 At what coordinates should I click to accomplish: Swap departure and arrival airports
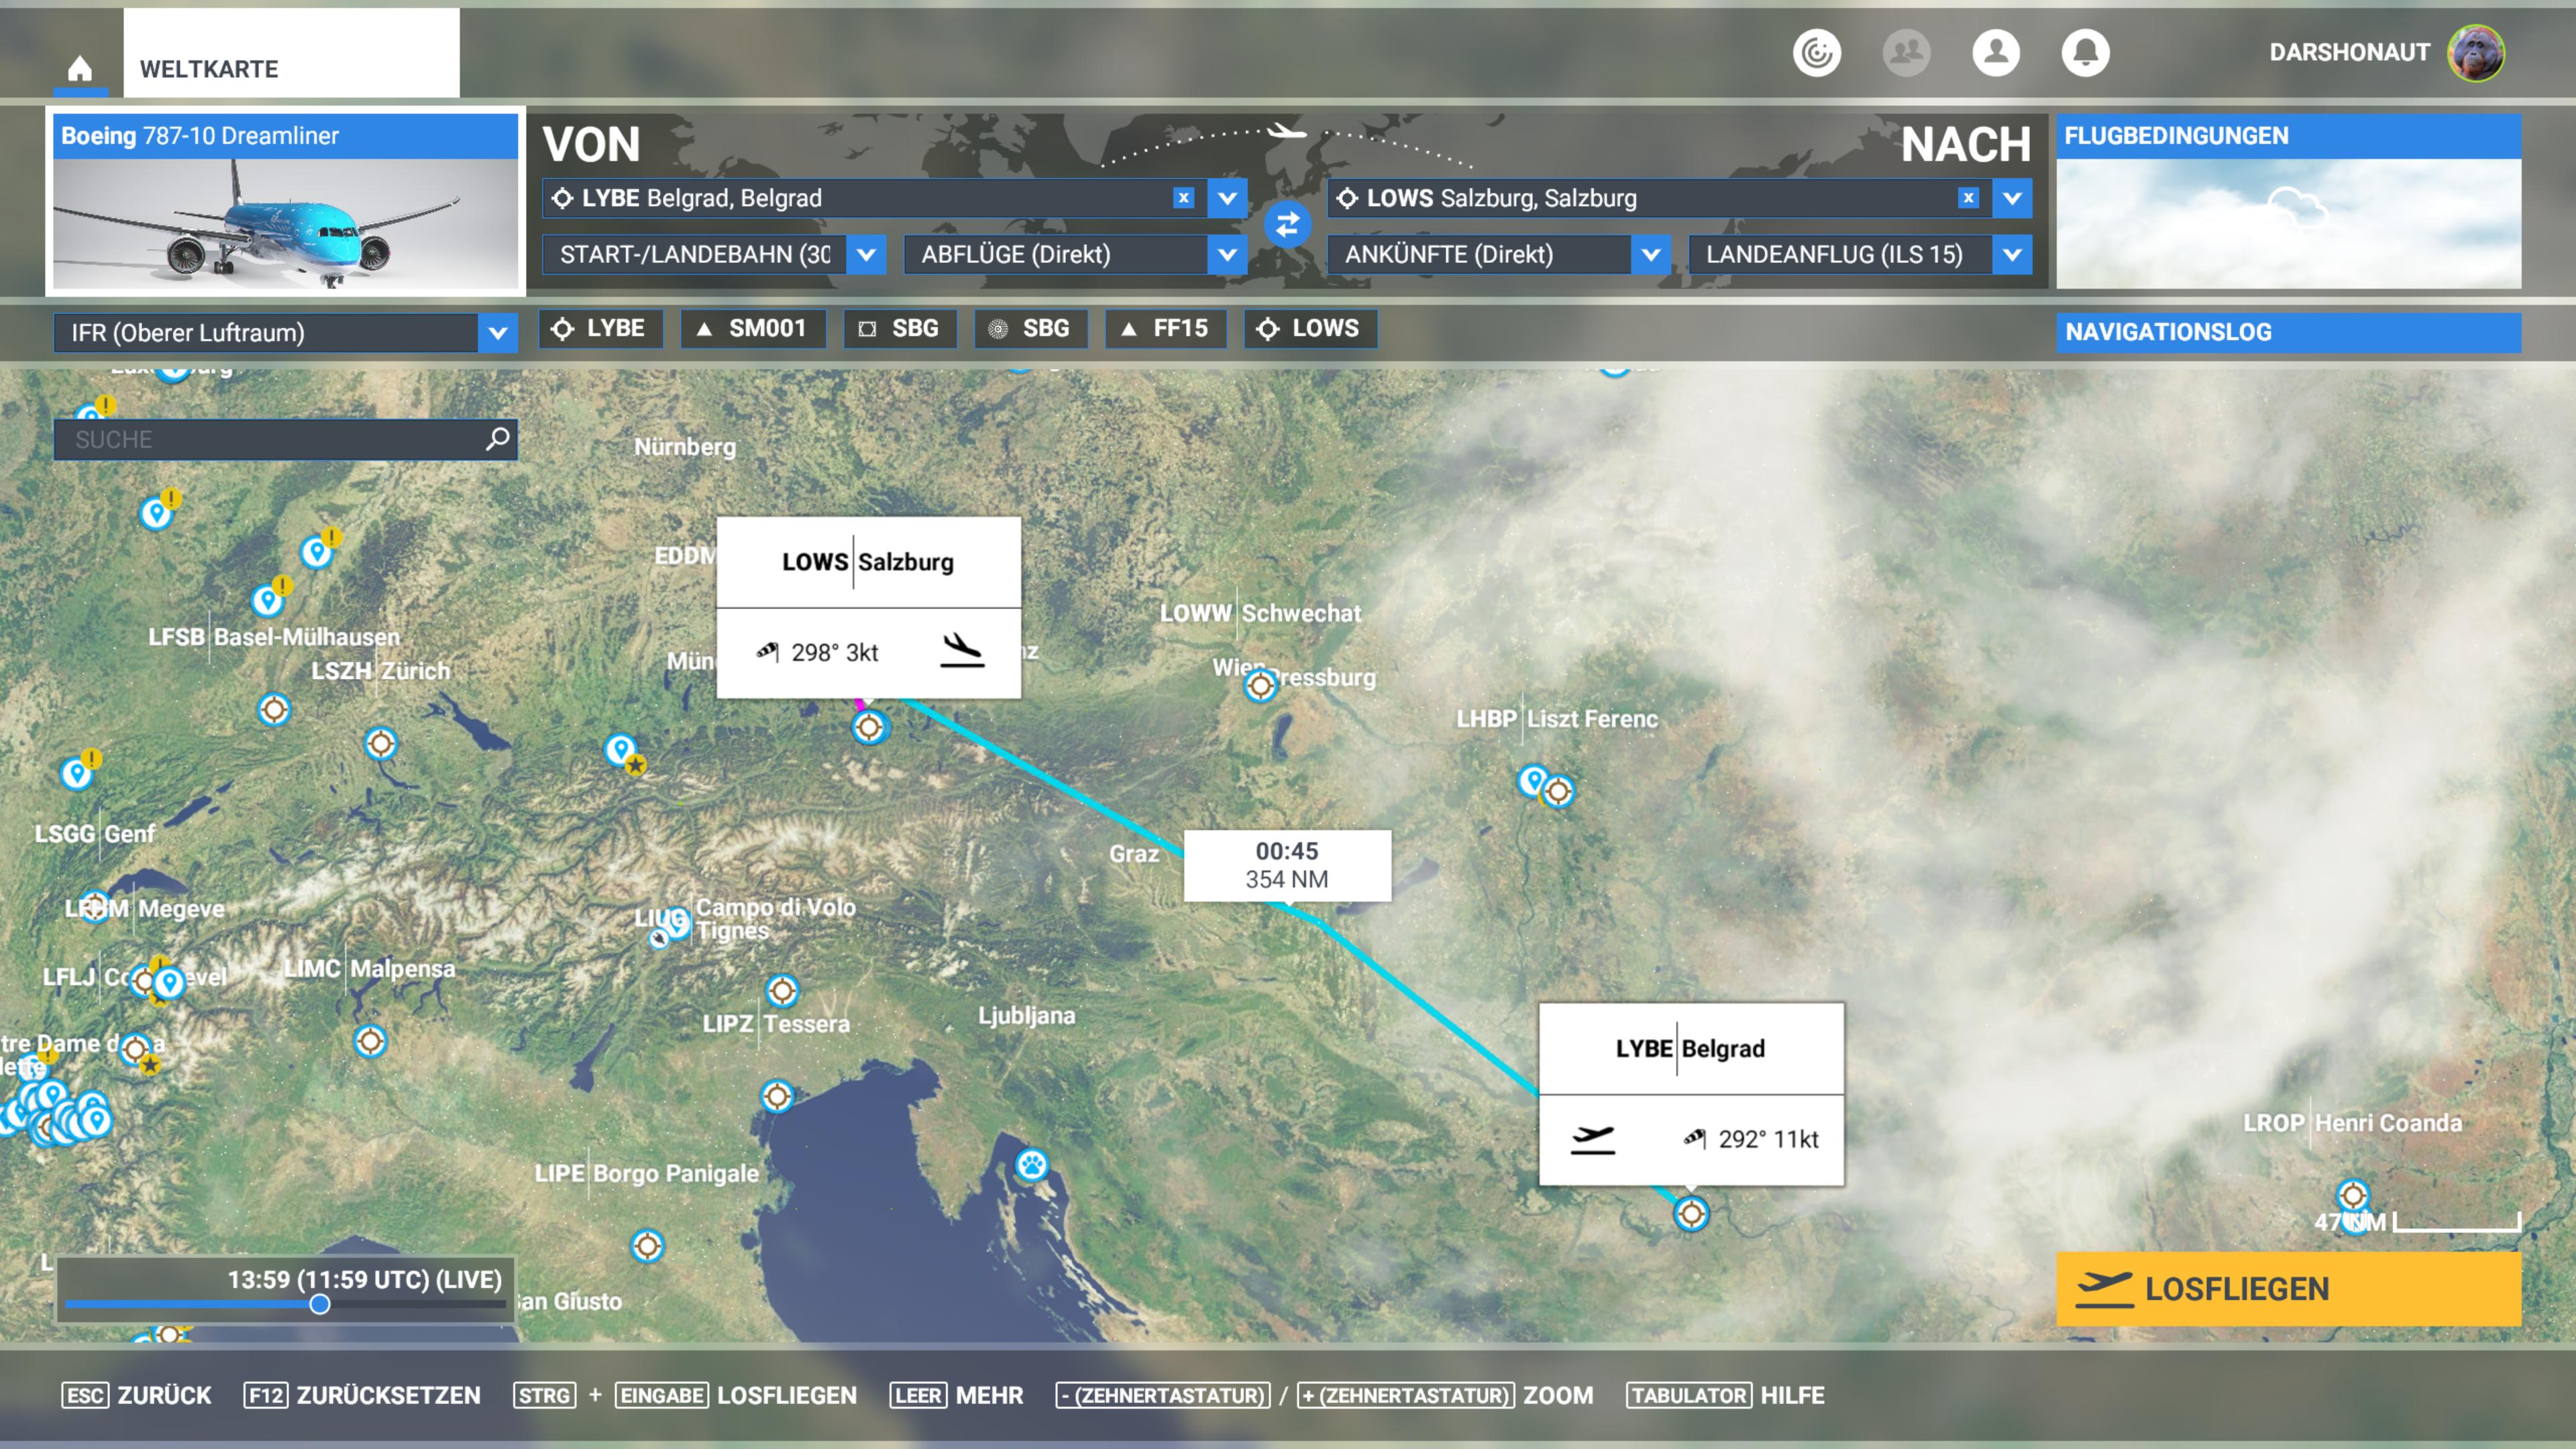coord(1287,224)
